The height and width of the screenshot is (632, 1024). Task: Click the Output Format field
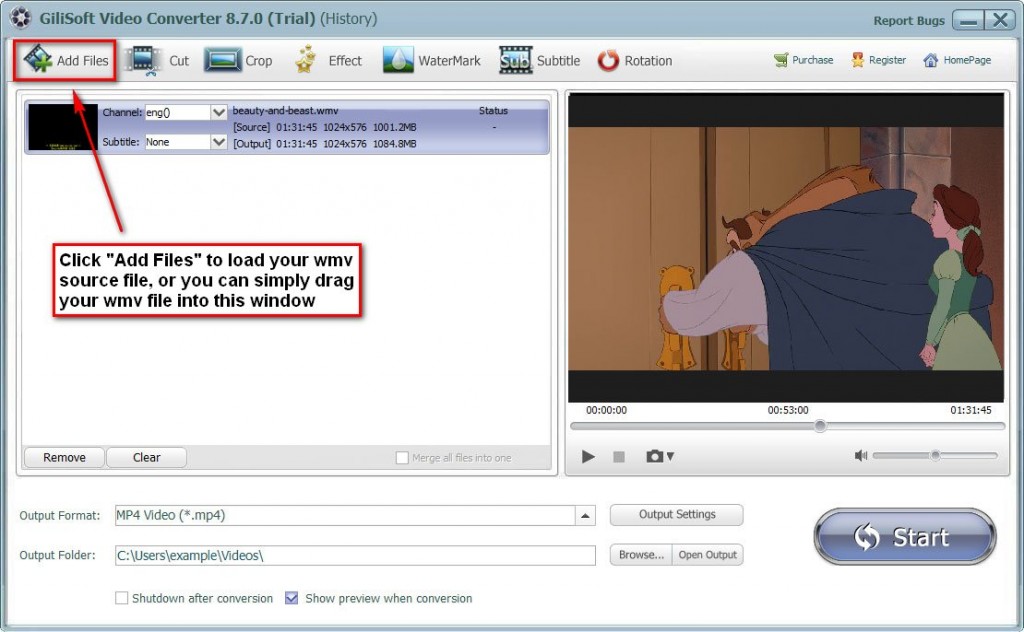[x=345, y=515]
